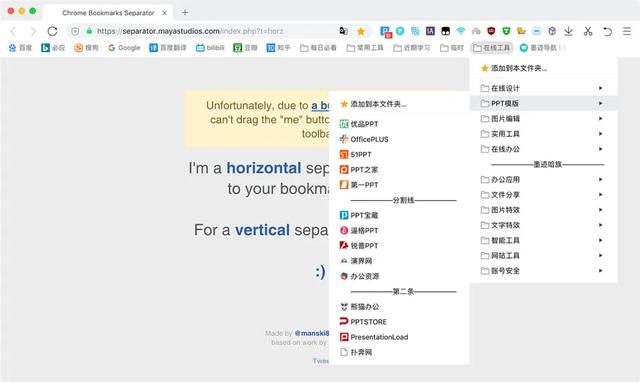Expand the 文件分享 submenu folder

point(543,195)
